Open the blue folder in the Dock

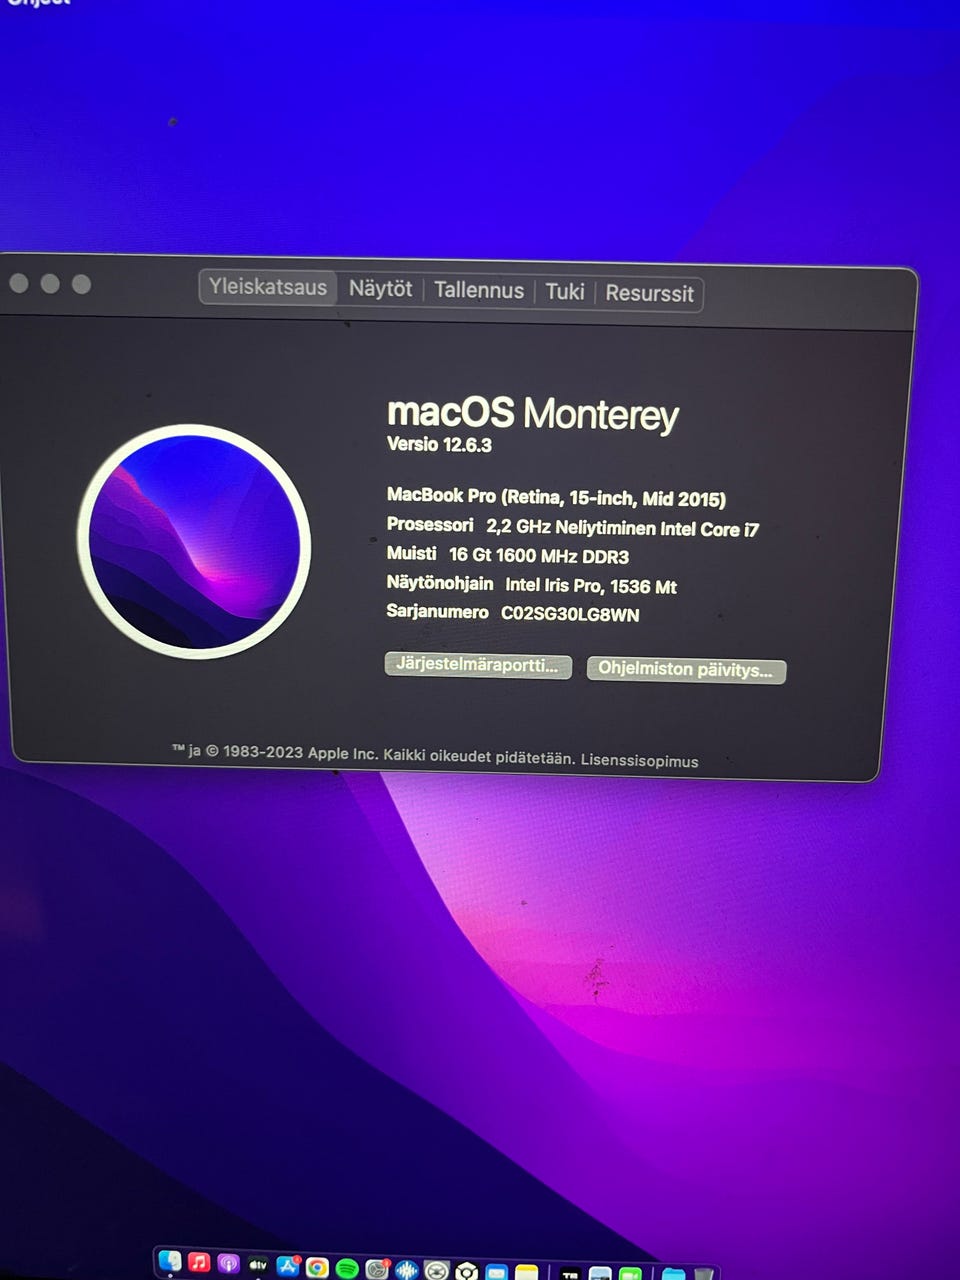(x=674, y=1274)
